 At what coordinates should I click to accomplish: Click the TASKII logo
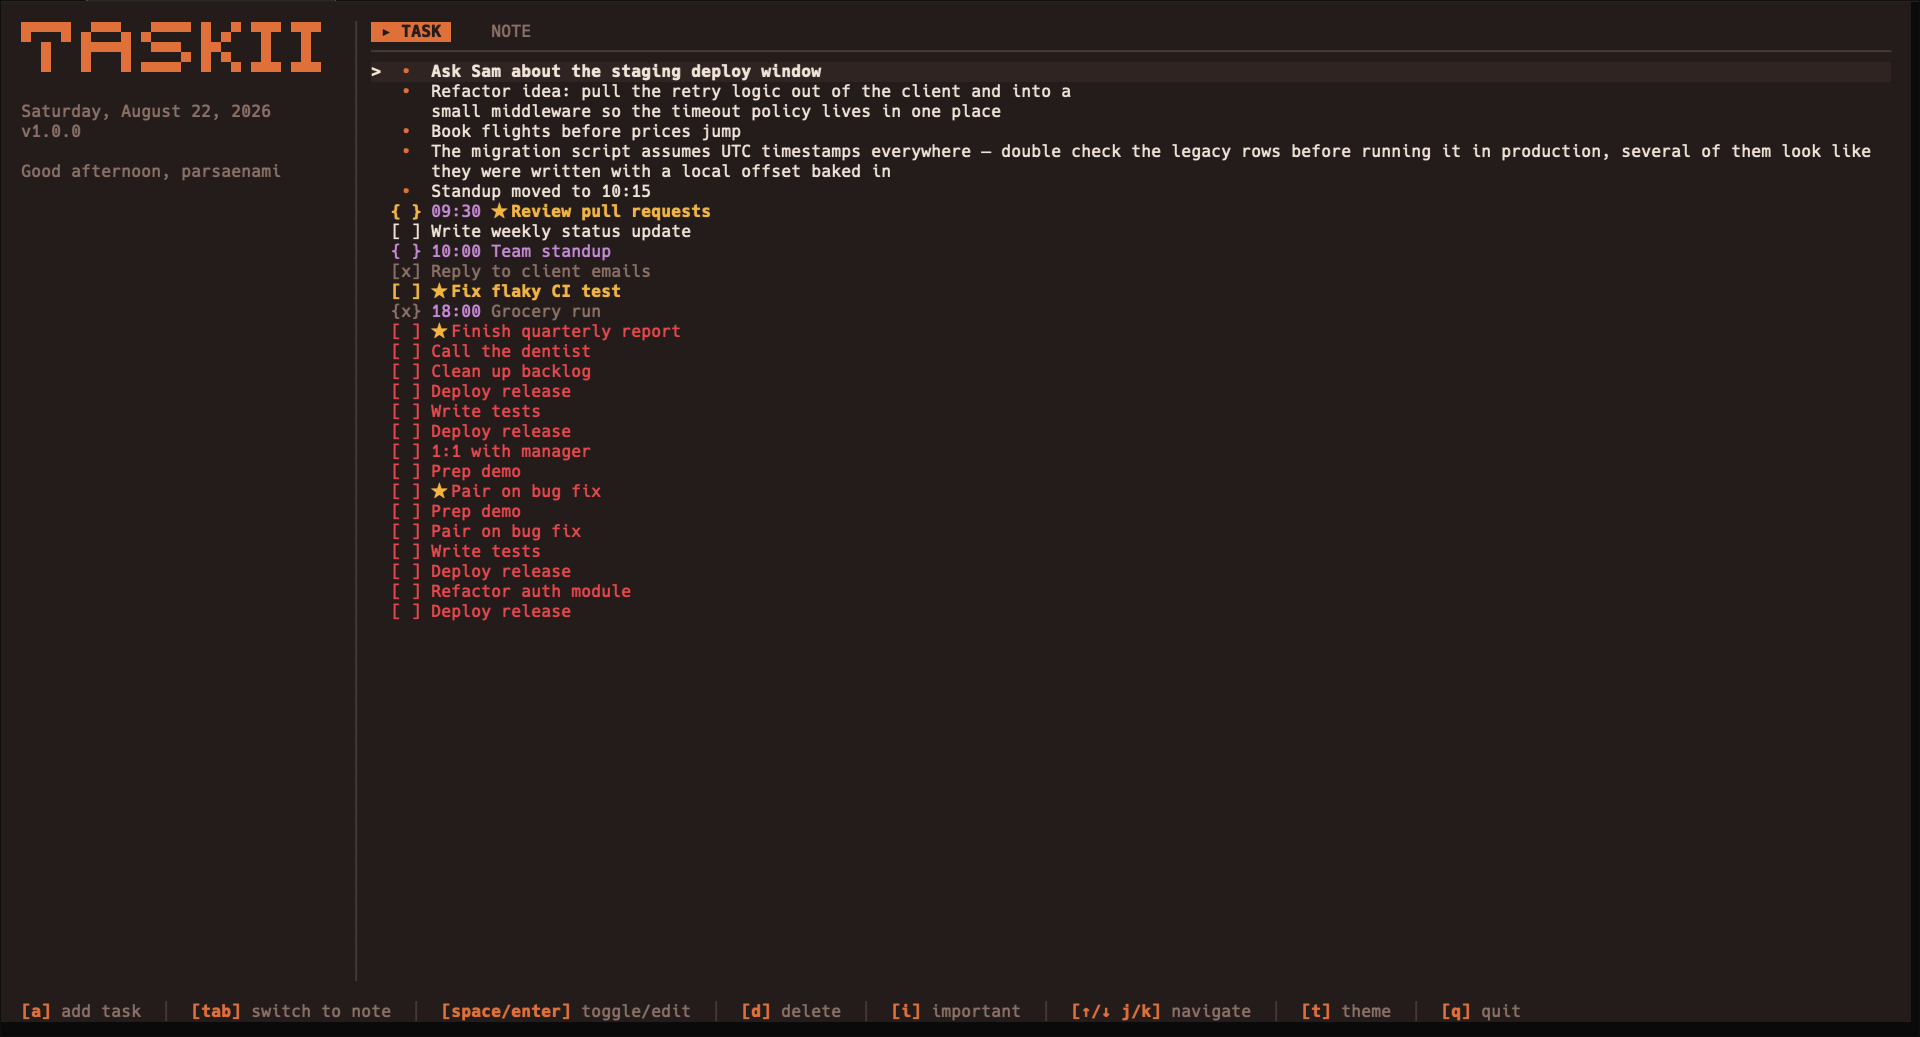pos(171,48)
